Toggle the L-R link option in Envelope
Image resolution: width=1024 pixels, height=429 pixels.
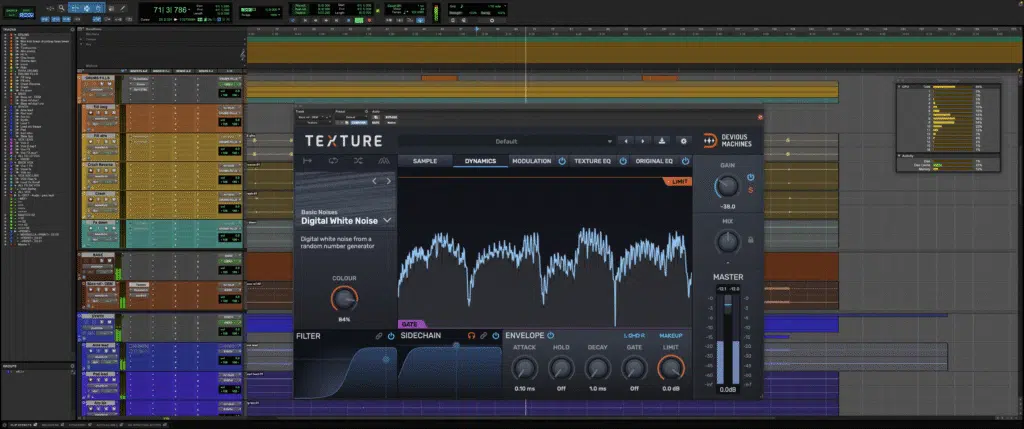634,336
